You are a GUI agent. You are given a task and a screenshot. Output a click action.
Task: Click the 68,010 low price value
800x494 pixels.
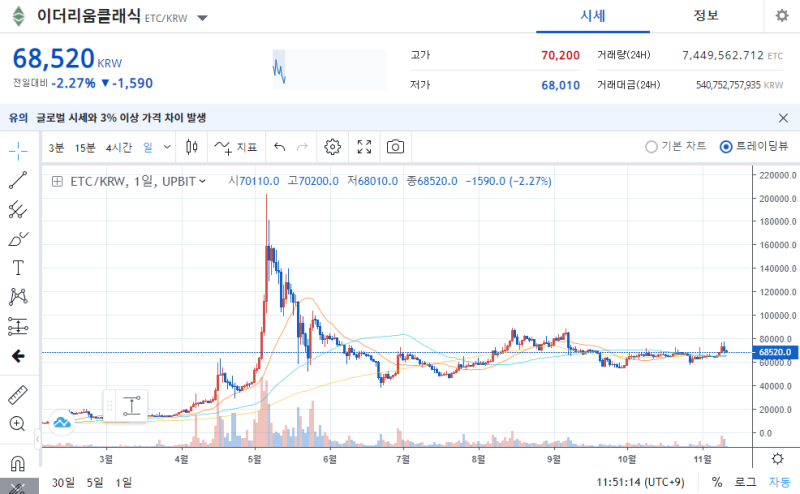tap(560, 85)
